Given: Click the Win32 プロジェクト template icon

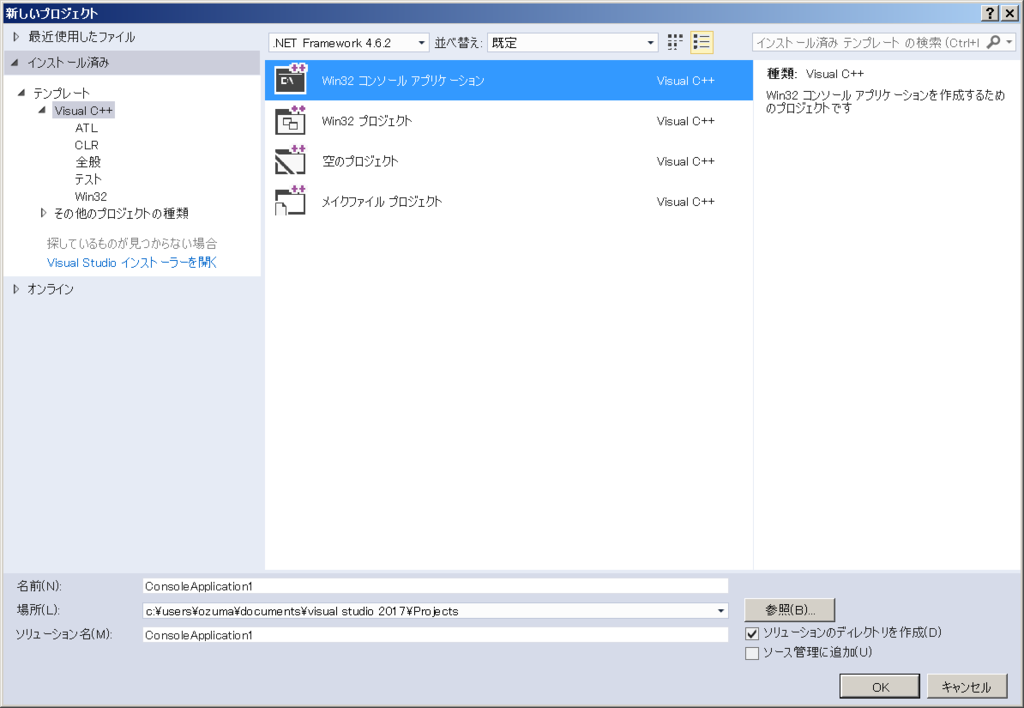Looking at the screenshot, I should (291, 120).
